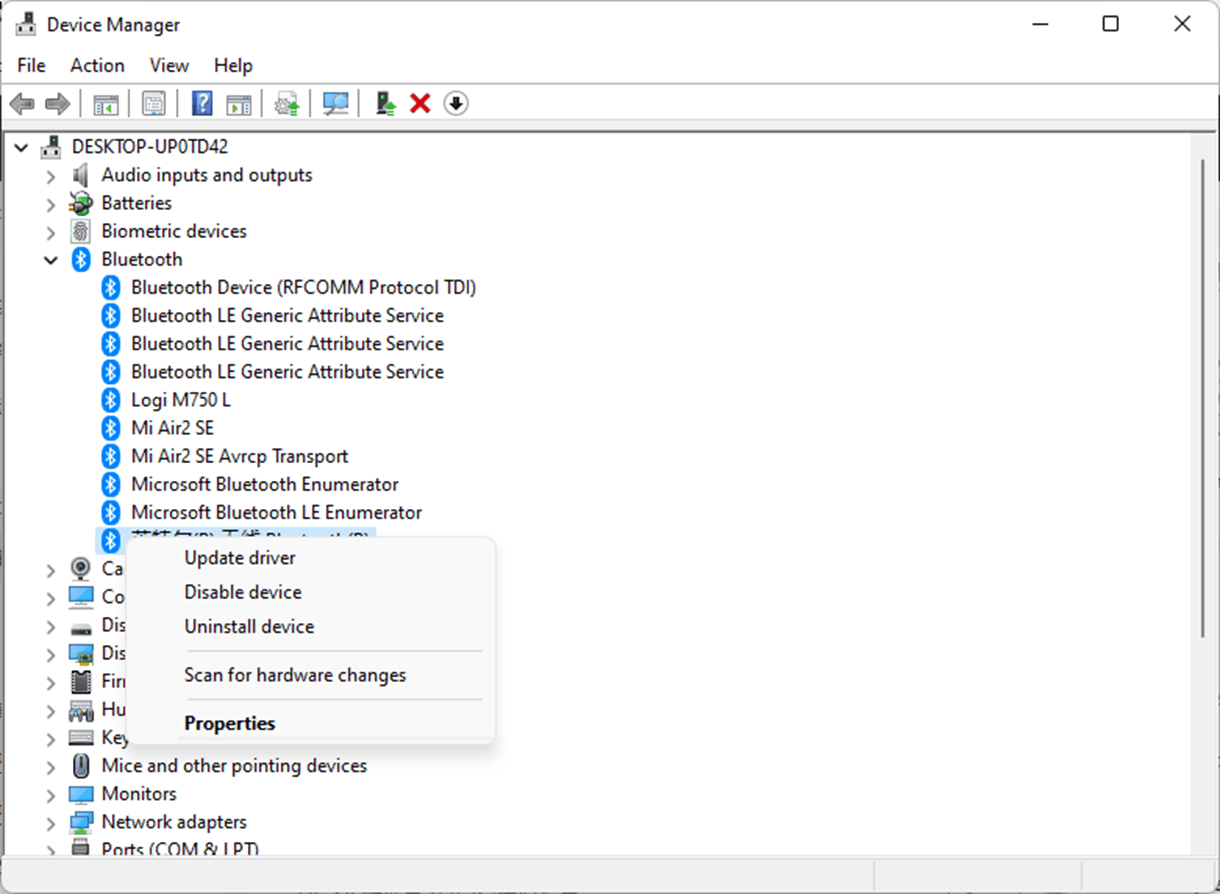Click the Batteries category icon
This screenshot has width=1220, height=894.
point(81,203)
